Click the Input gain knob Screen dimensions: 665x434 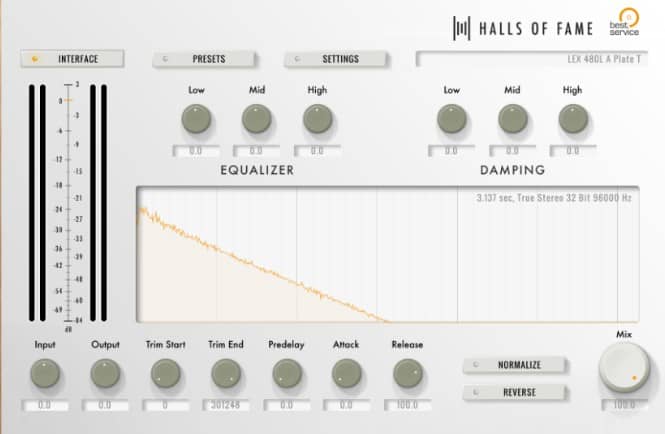45,374
